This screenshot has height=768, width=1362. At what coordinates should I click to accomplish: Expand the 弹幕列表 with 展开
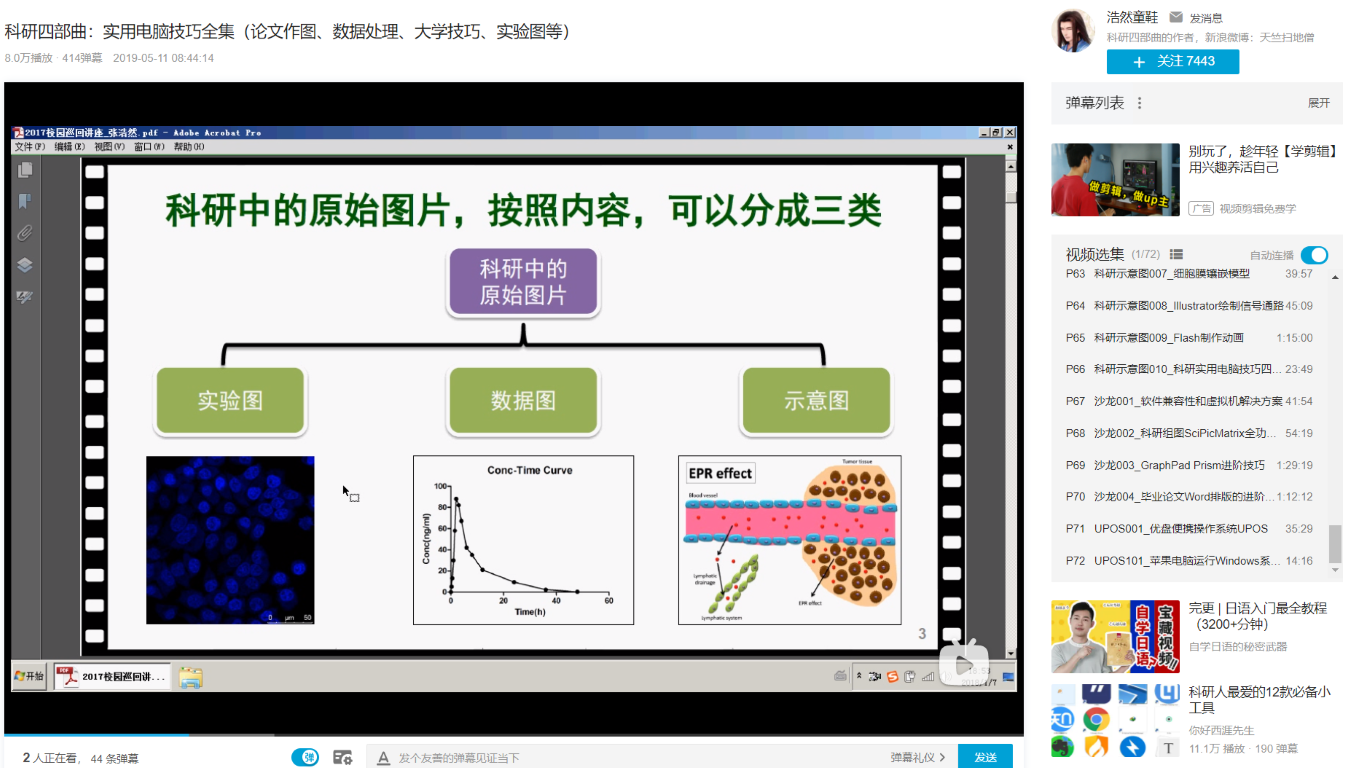[1319, 103]
